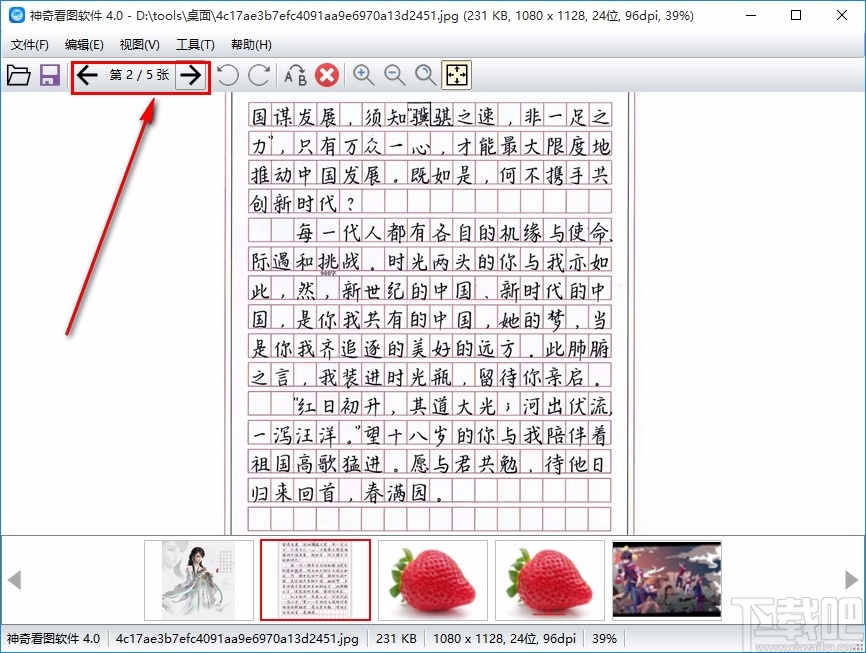Click the AB rename tool icon

click(295, 75)
